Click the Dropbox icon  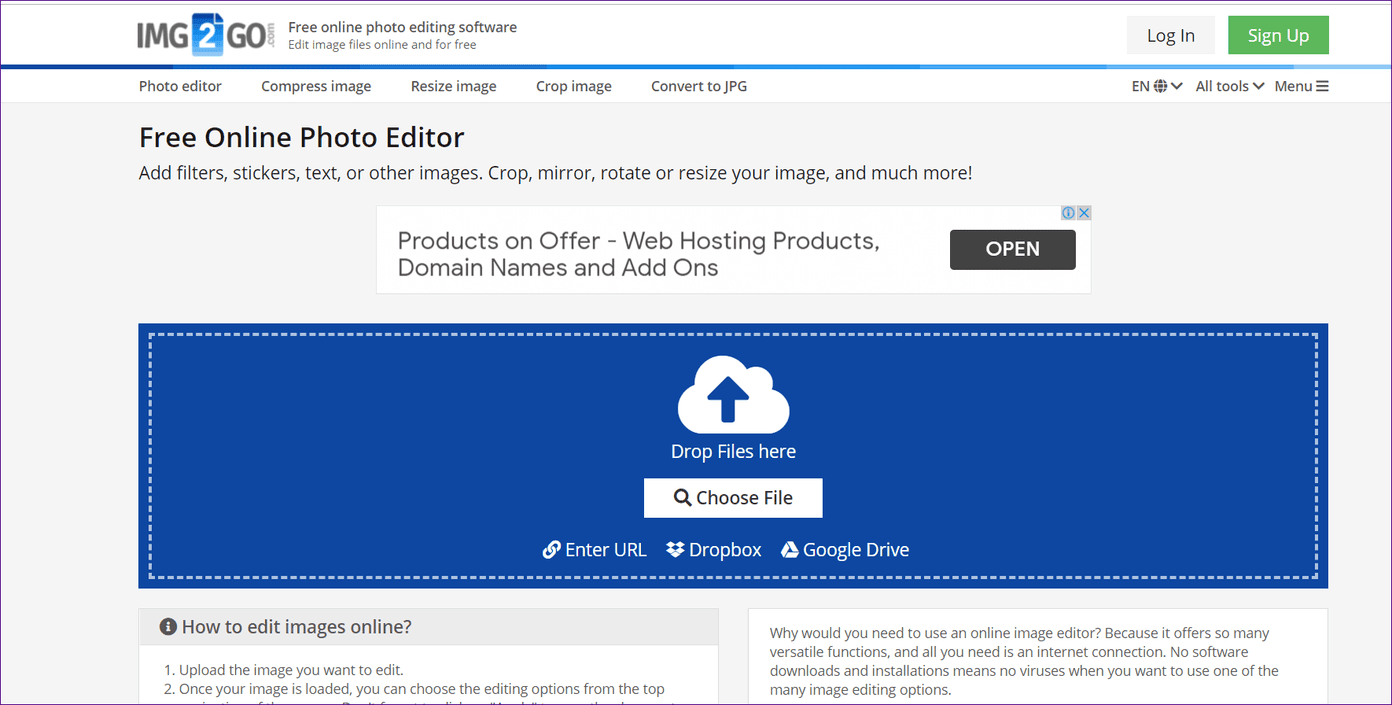click(676, 549)
